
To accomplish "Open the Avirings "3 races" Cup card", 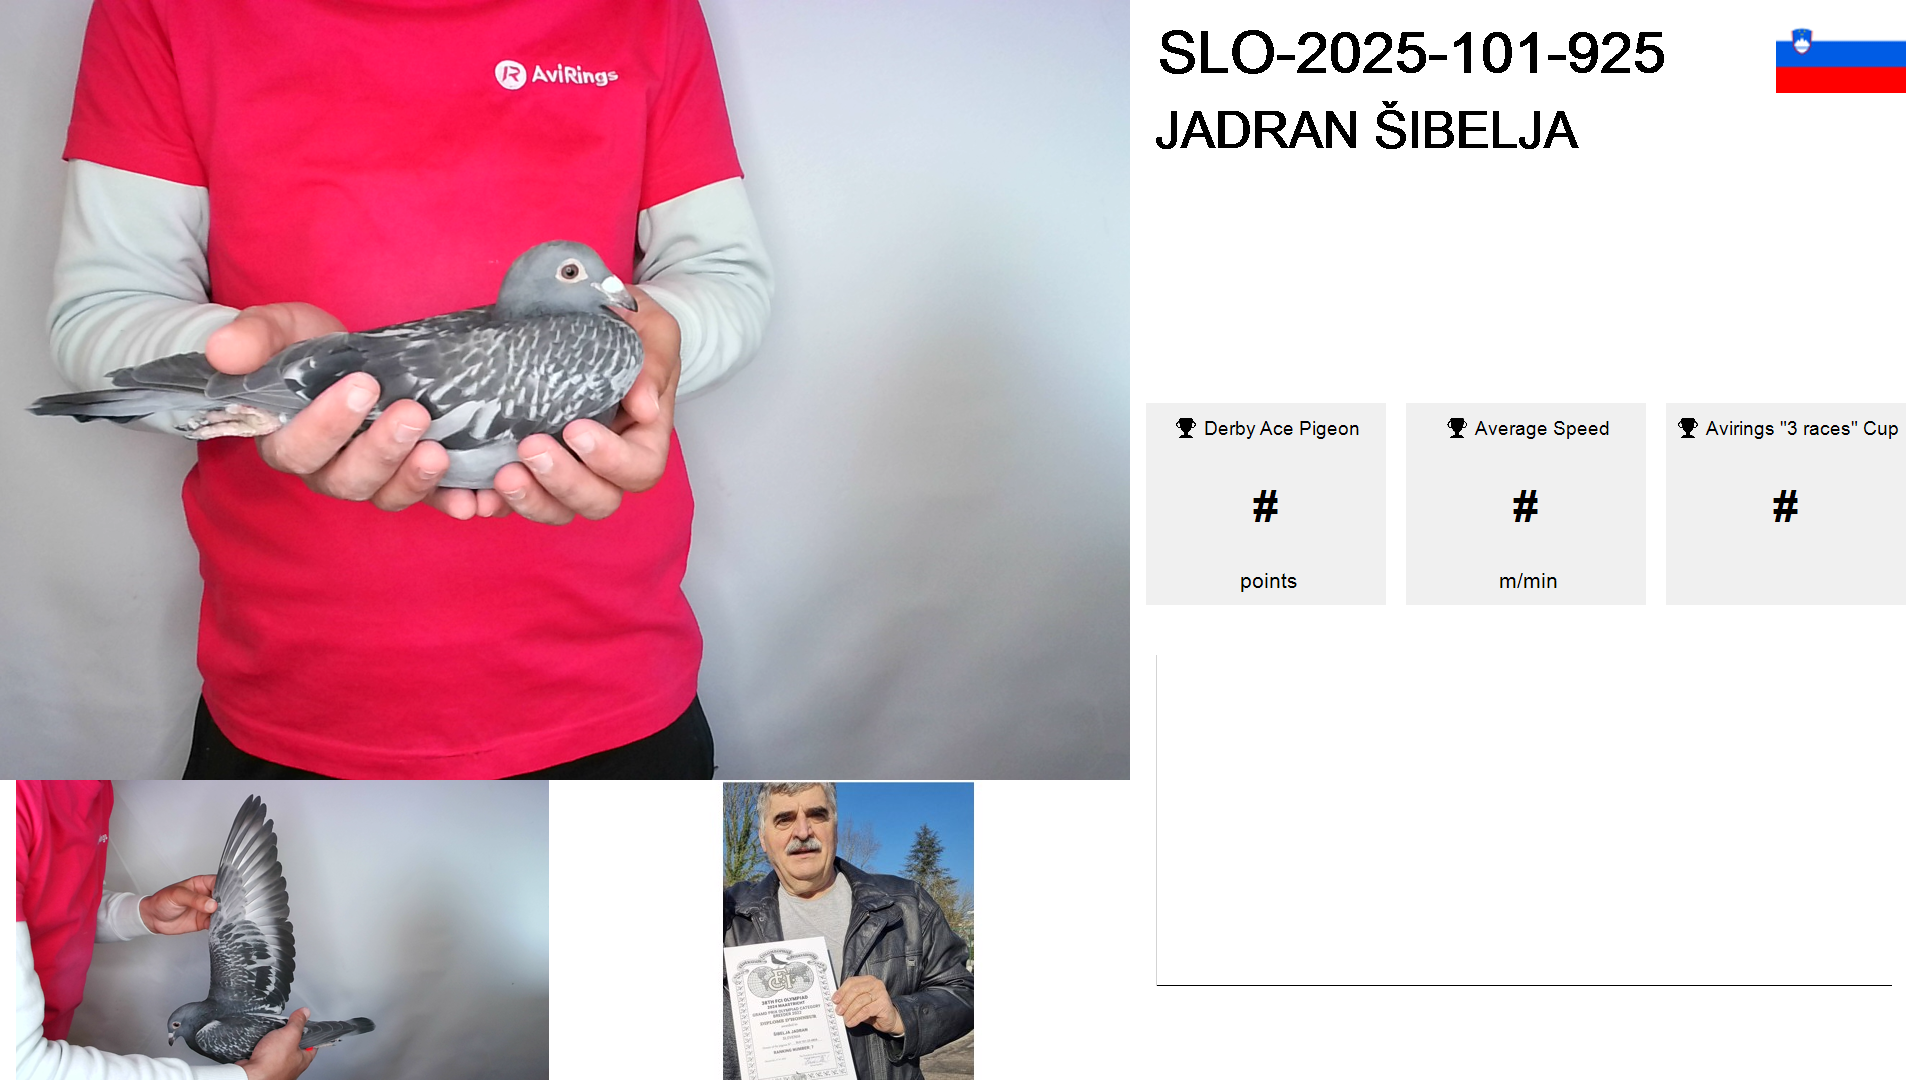I will [1786, 504].
